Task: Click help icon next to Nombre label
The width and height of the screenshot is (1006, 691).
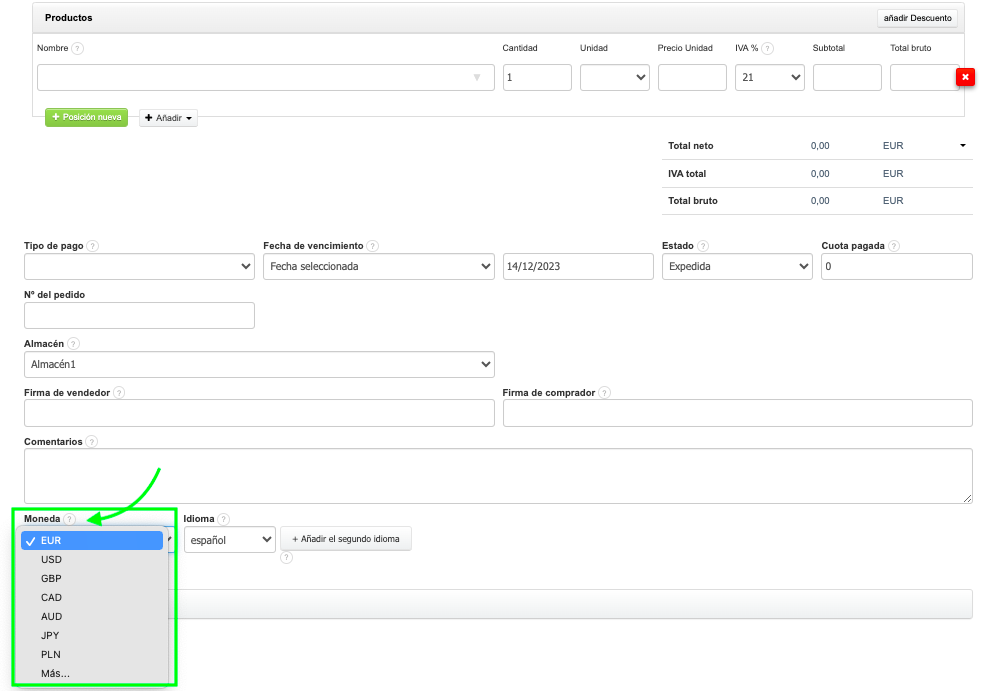Action: pos(77,48)
